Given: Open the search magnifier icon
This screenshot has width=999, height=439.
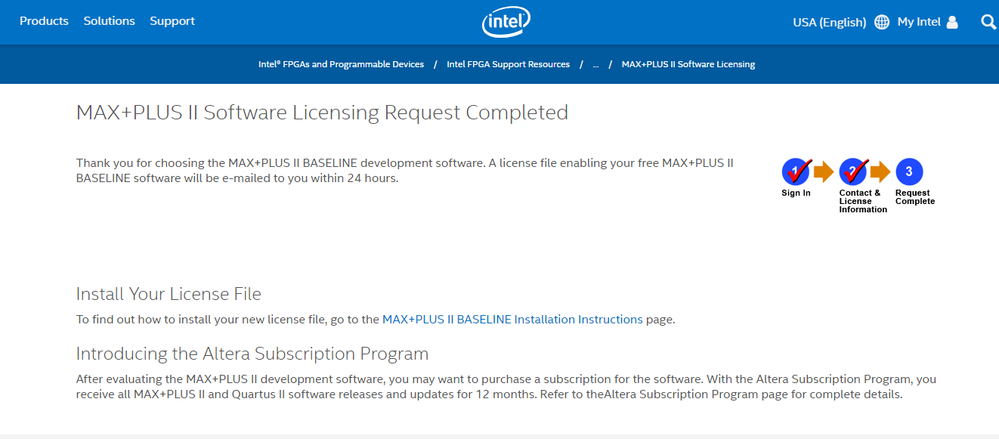Looking at the screenshot, I should coord(989,22).
